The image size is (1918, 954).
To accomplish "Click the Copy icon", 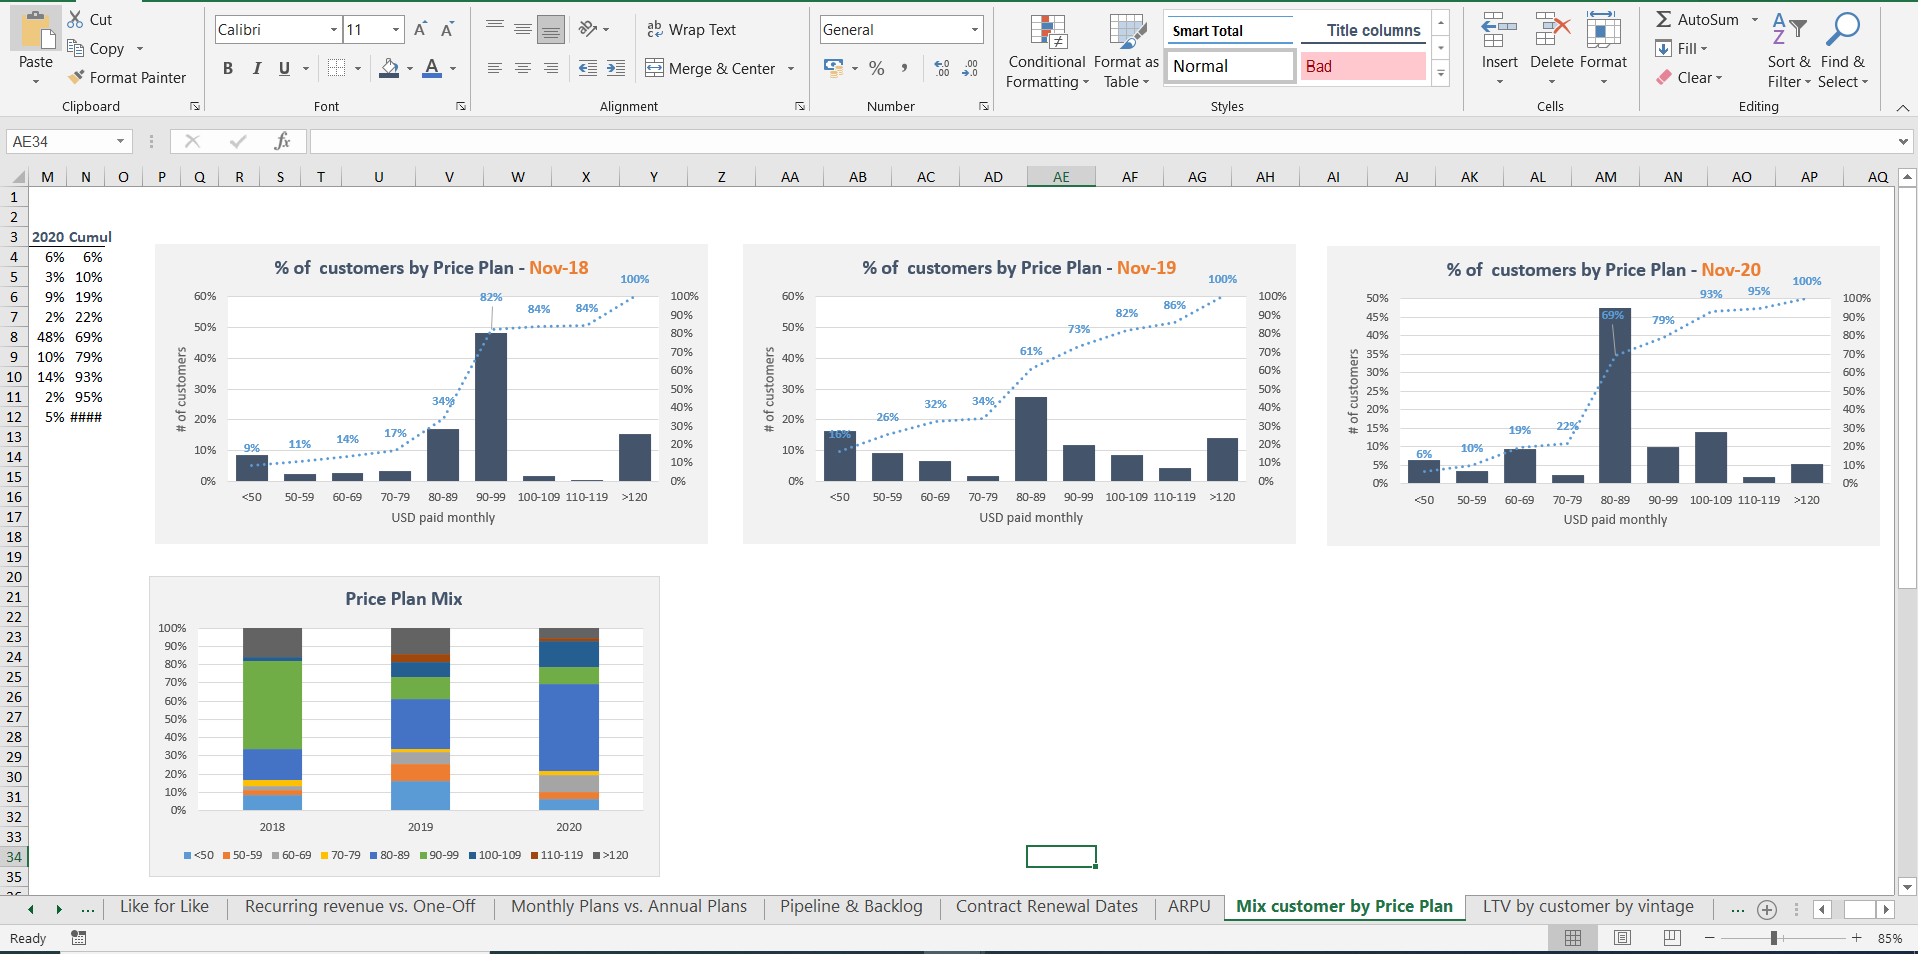I will click(75, 48).
